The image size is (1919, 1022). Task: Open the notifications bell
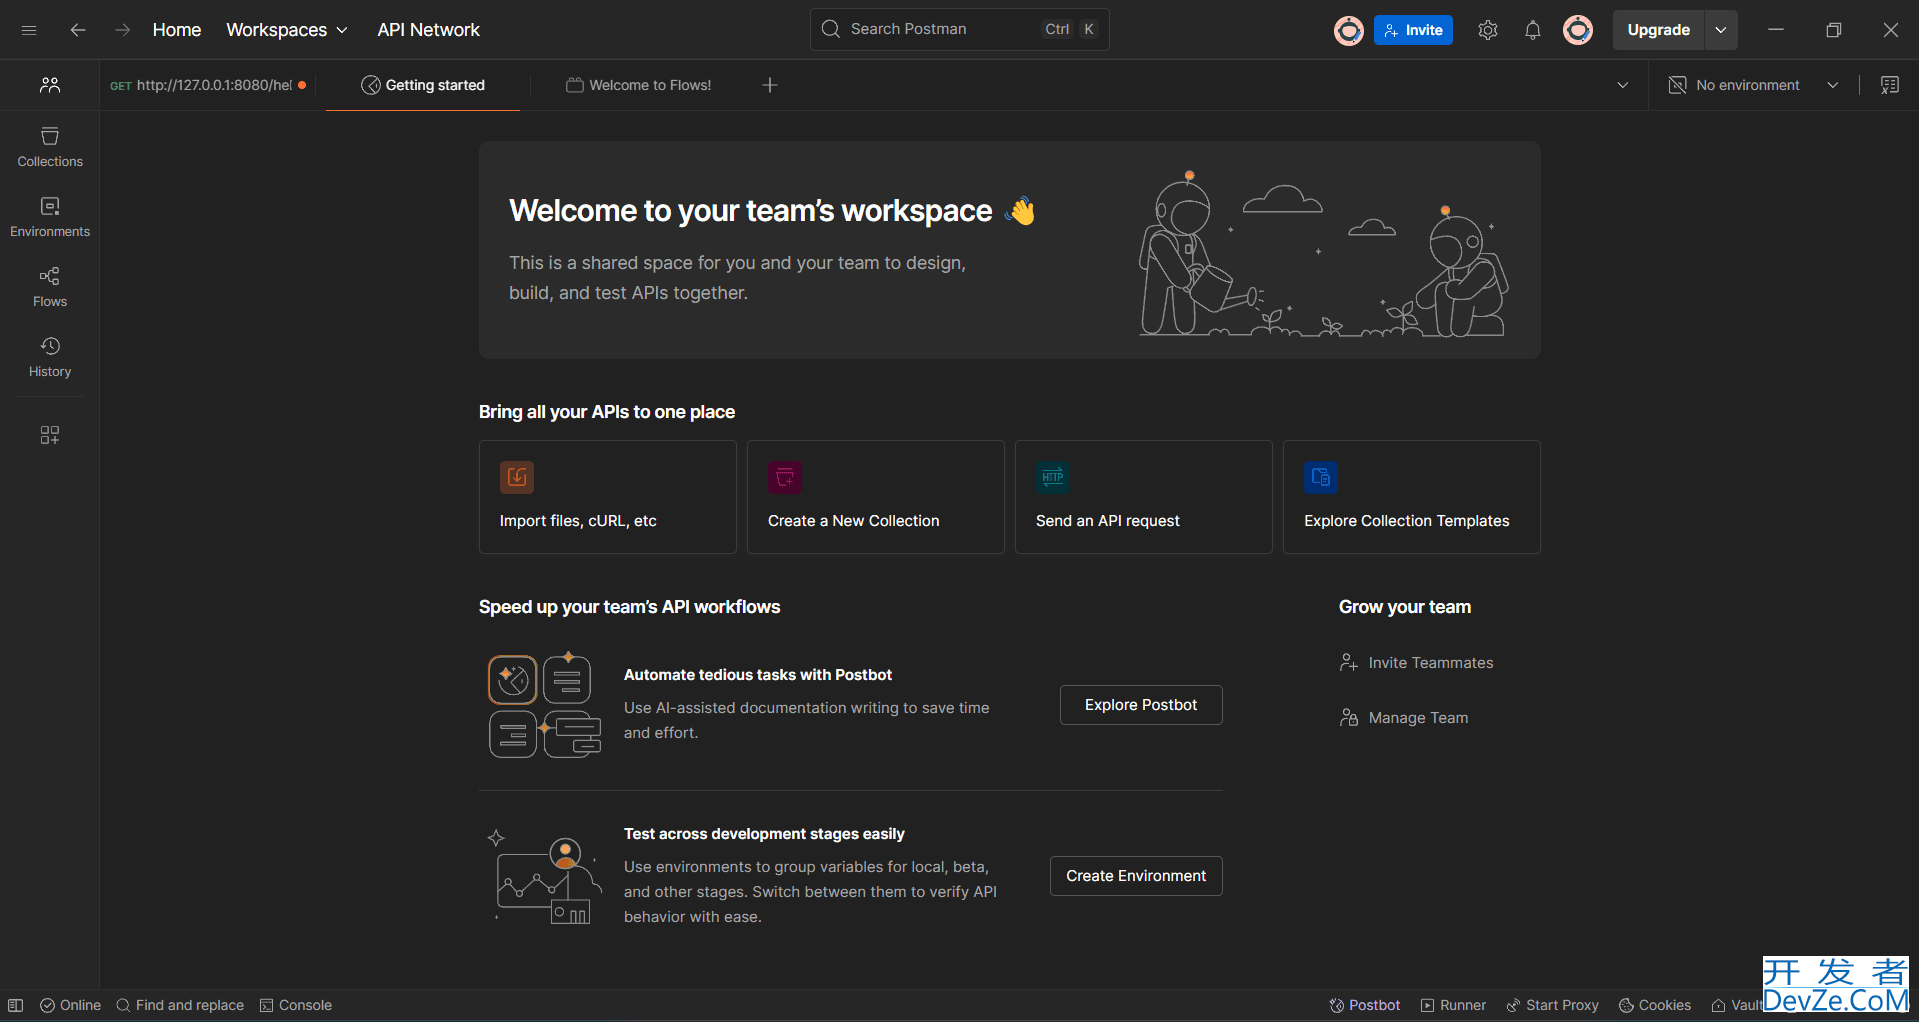click(1533, 30)
